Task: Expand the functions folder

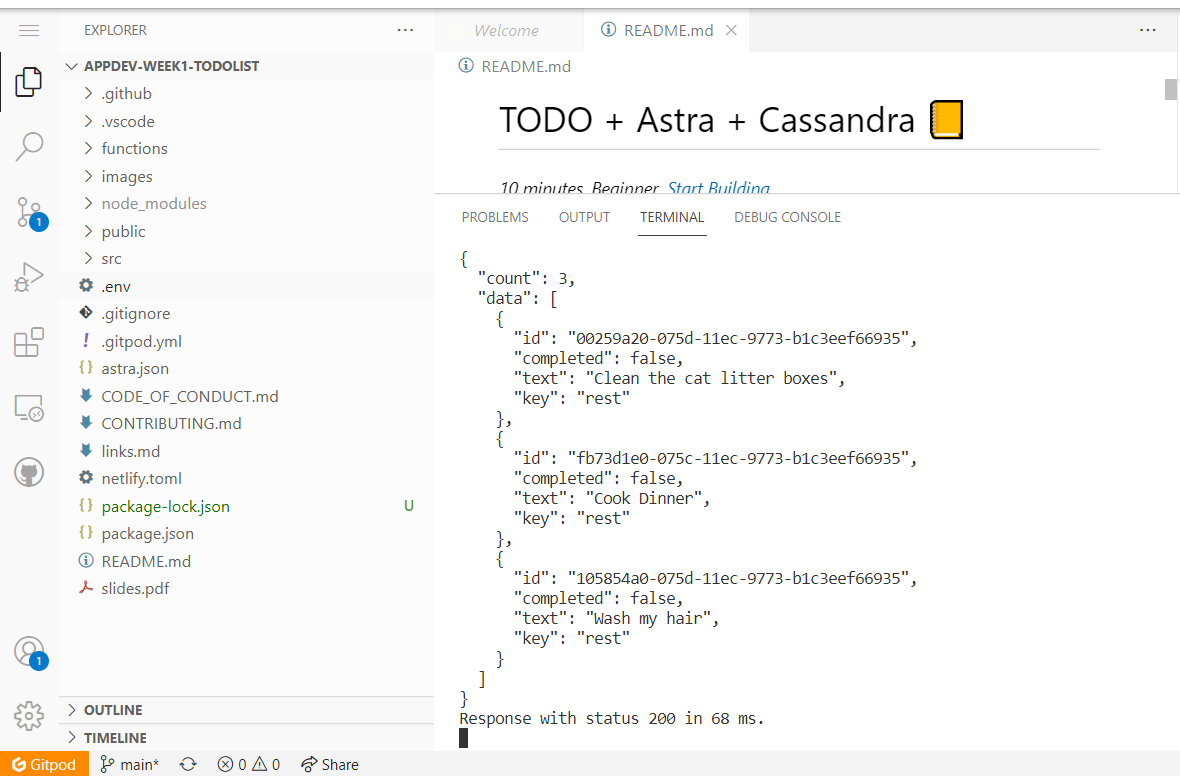Action: [247, 148]
